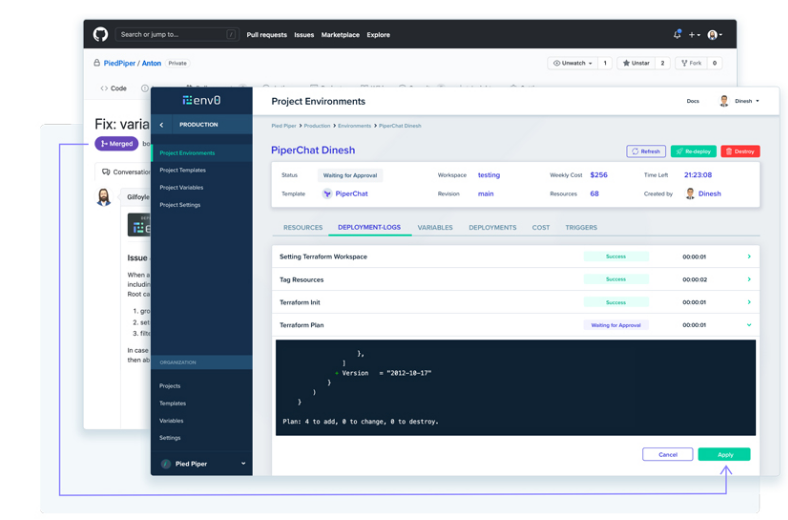Click the Code tab icon in GitHub

pyautogui.click(x=104, y=88)
